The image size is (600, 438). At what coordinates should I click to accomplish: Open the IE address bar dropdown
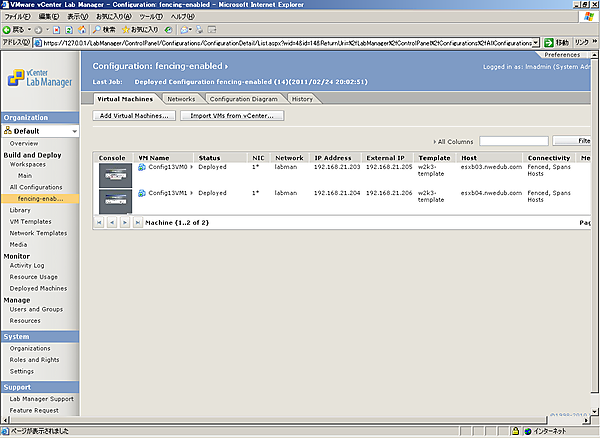[x=536, y=44]
